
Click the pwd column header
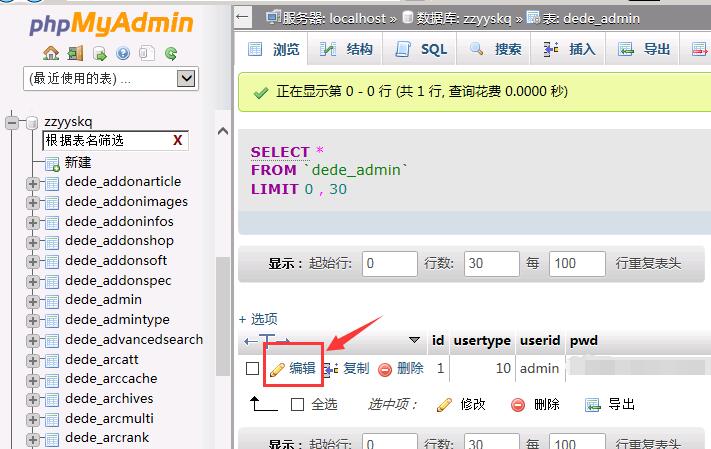pyautogui.click(x=584, y=341)
